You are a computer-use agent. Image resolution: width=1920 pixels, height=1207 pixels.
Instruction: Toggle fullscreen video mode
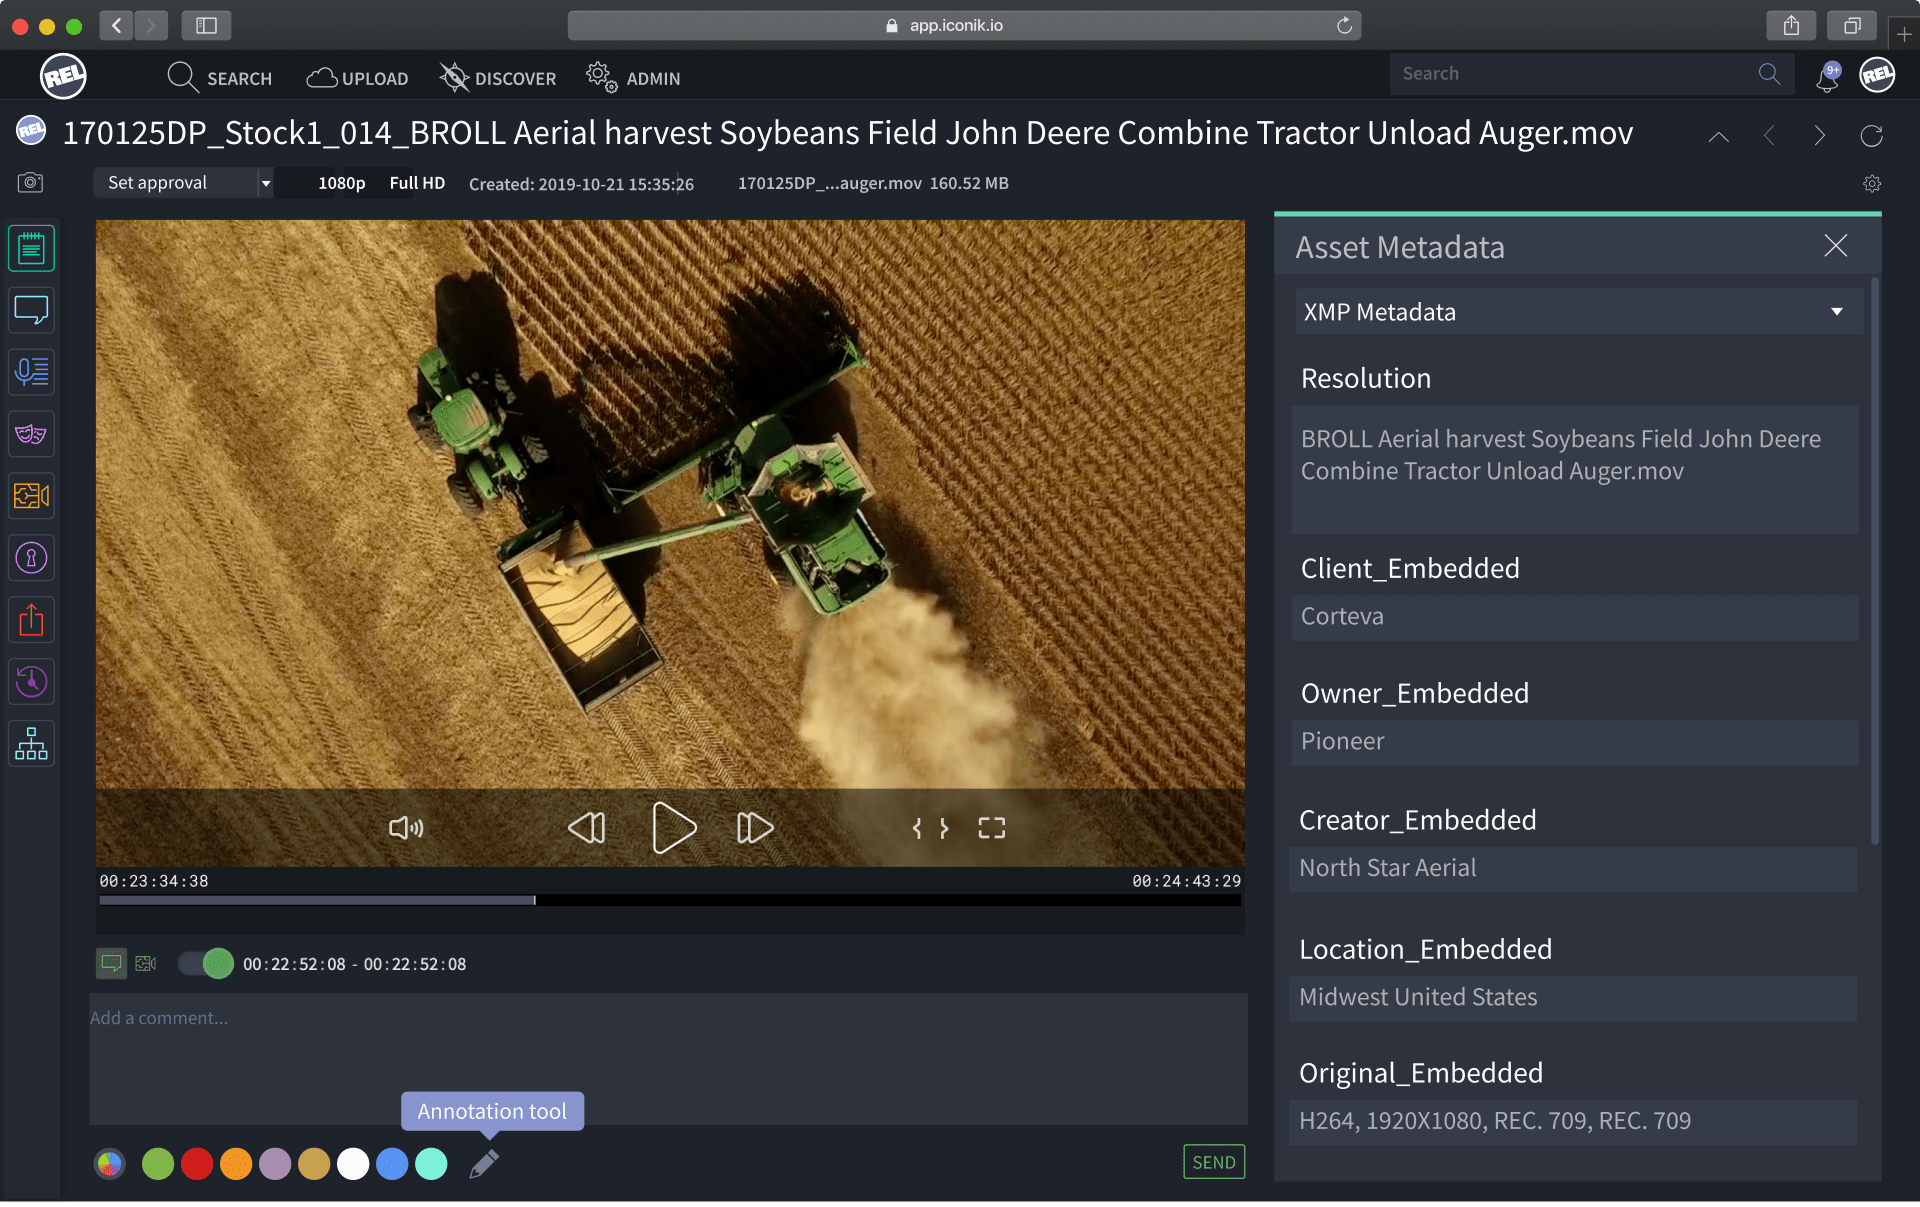[991, 828]
